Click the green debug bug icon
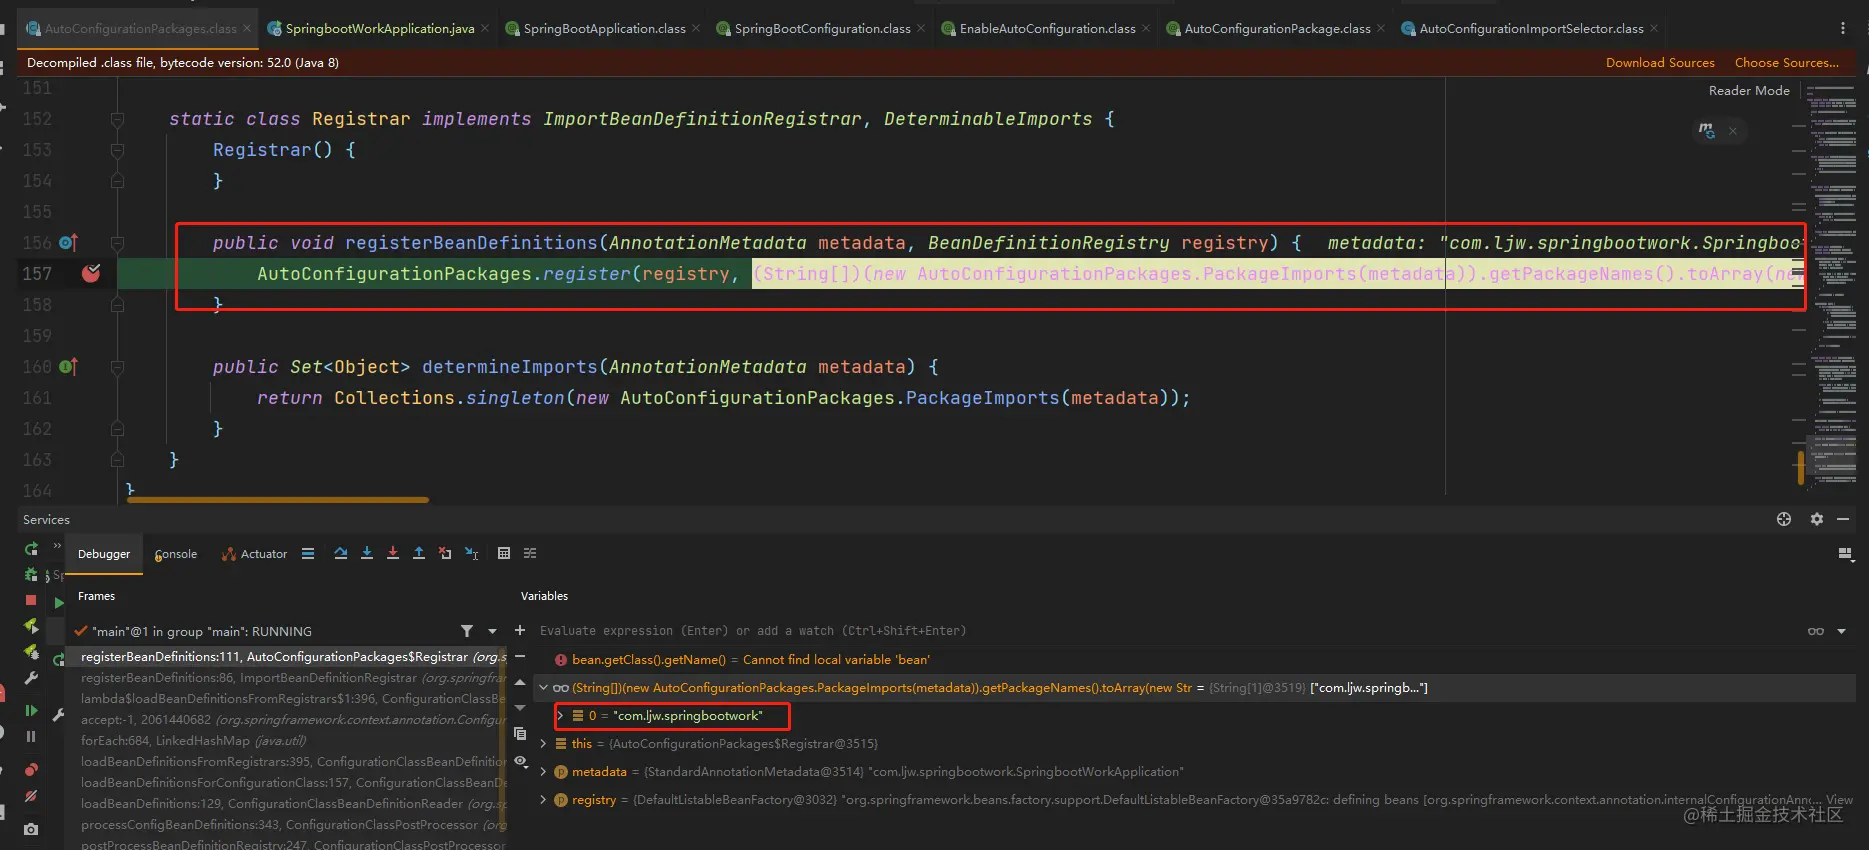This screenshot has height=850, width=1869. [x=31, y=575]
